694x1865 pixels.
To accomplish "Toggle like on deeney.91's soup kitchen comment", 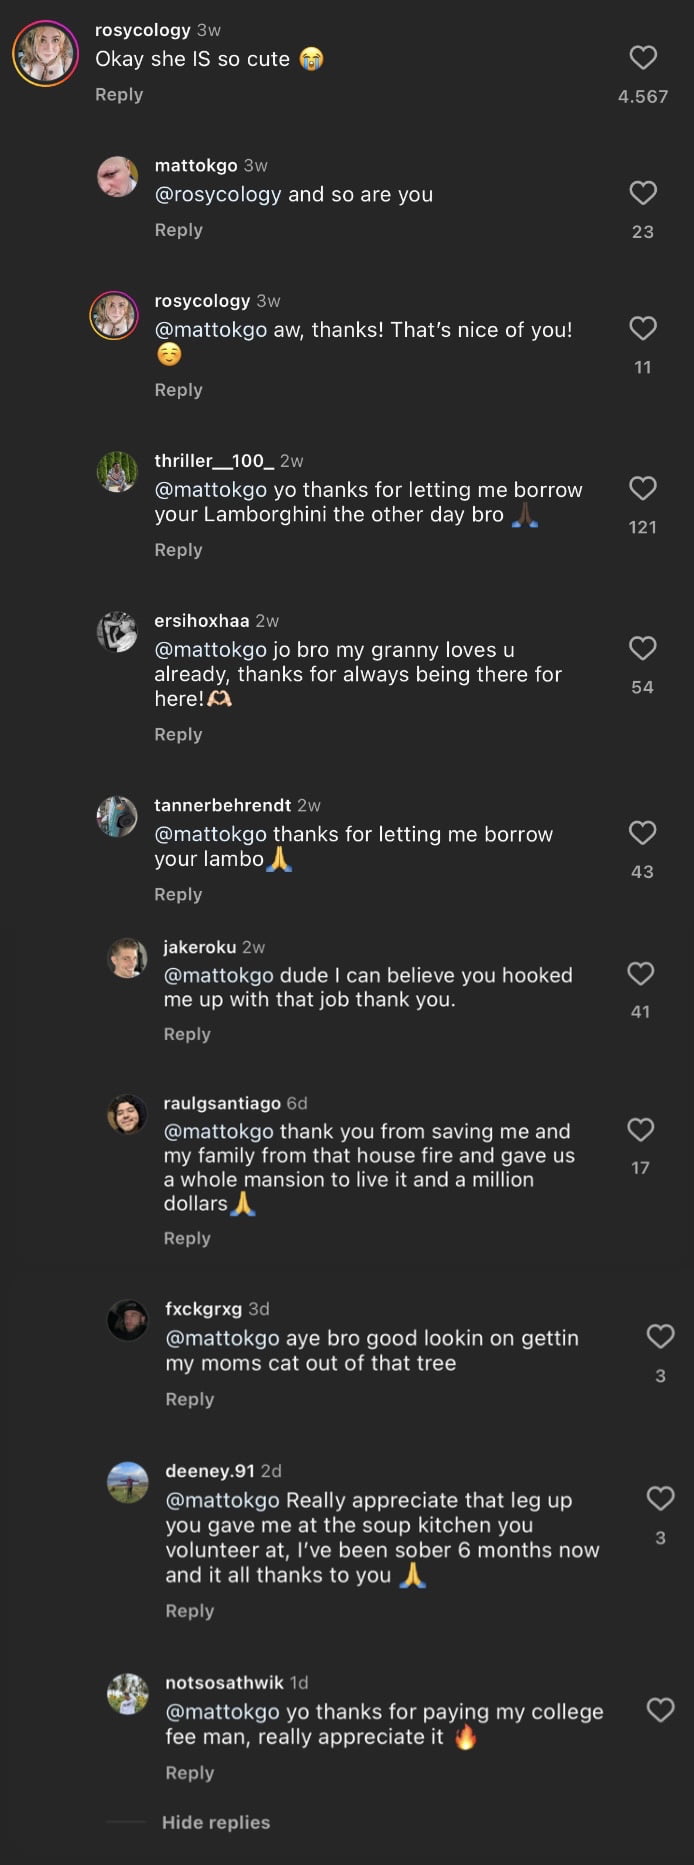I will [x=660, y=1498].
